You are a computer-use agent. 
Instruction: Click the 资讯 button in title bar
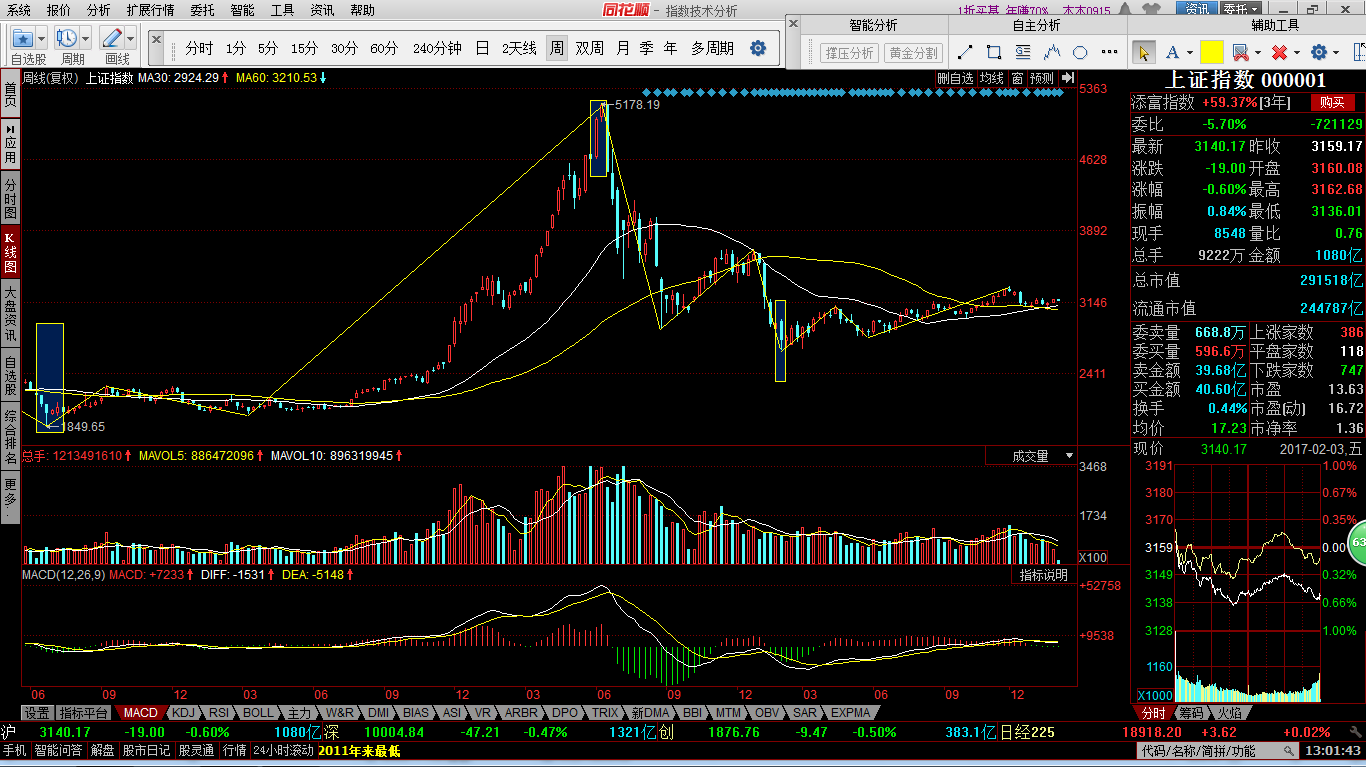[1196, 10]
